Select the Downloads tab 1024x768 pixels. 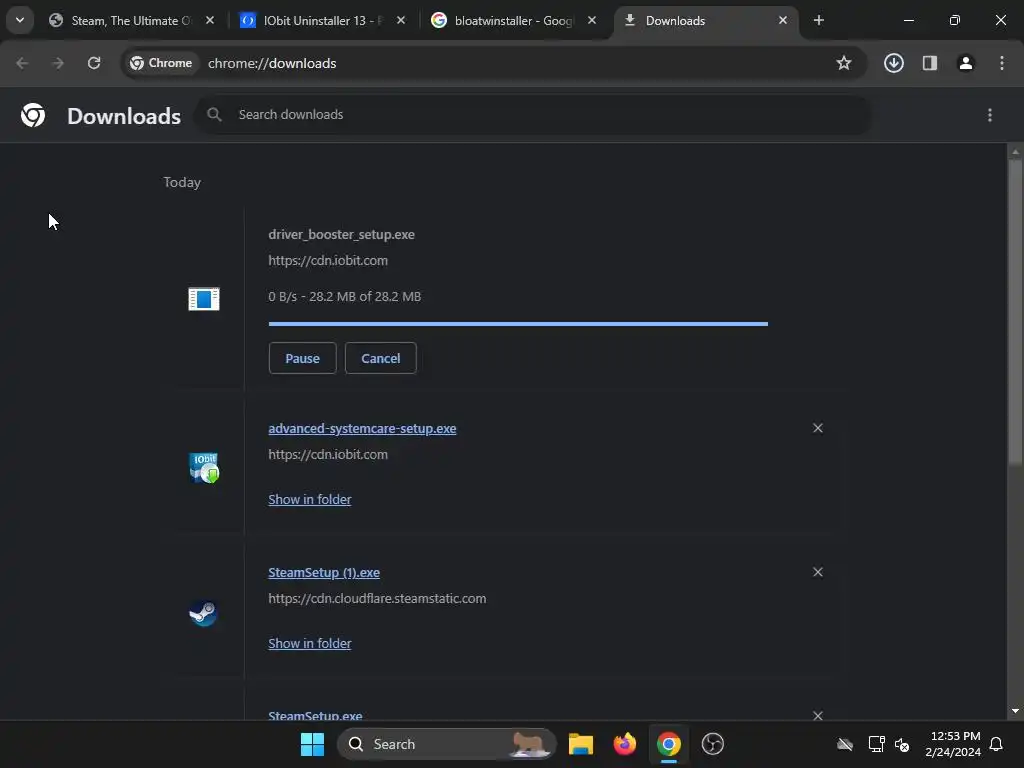coord(705,20)
